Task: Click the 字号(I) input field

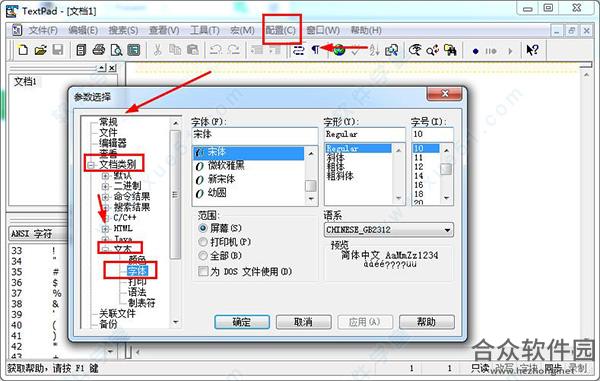Action: tap(432, 134)
